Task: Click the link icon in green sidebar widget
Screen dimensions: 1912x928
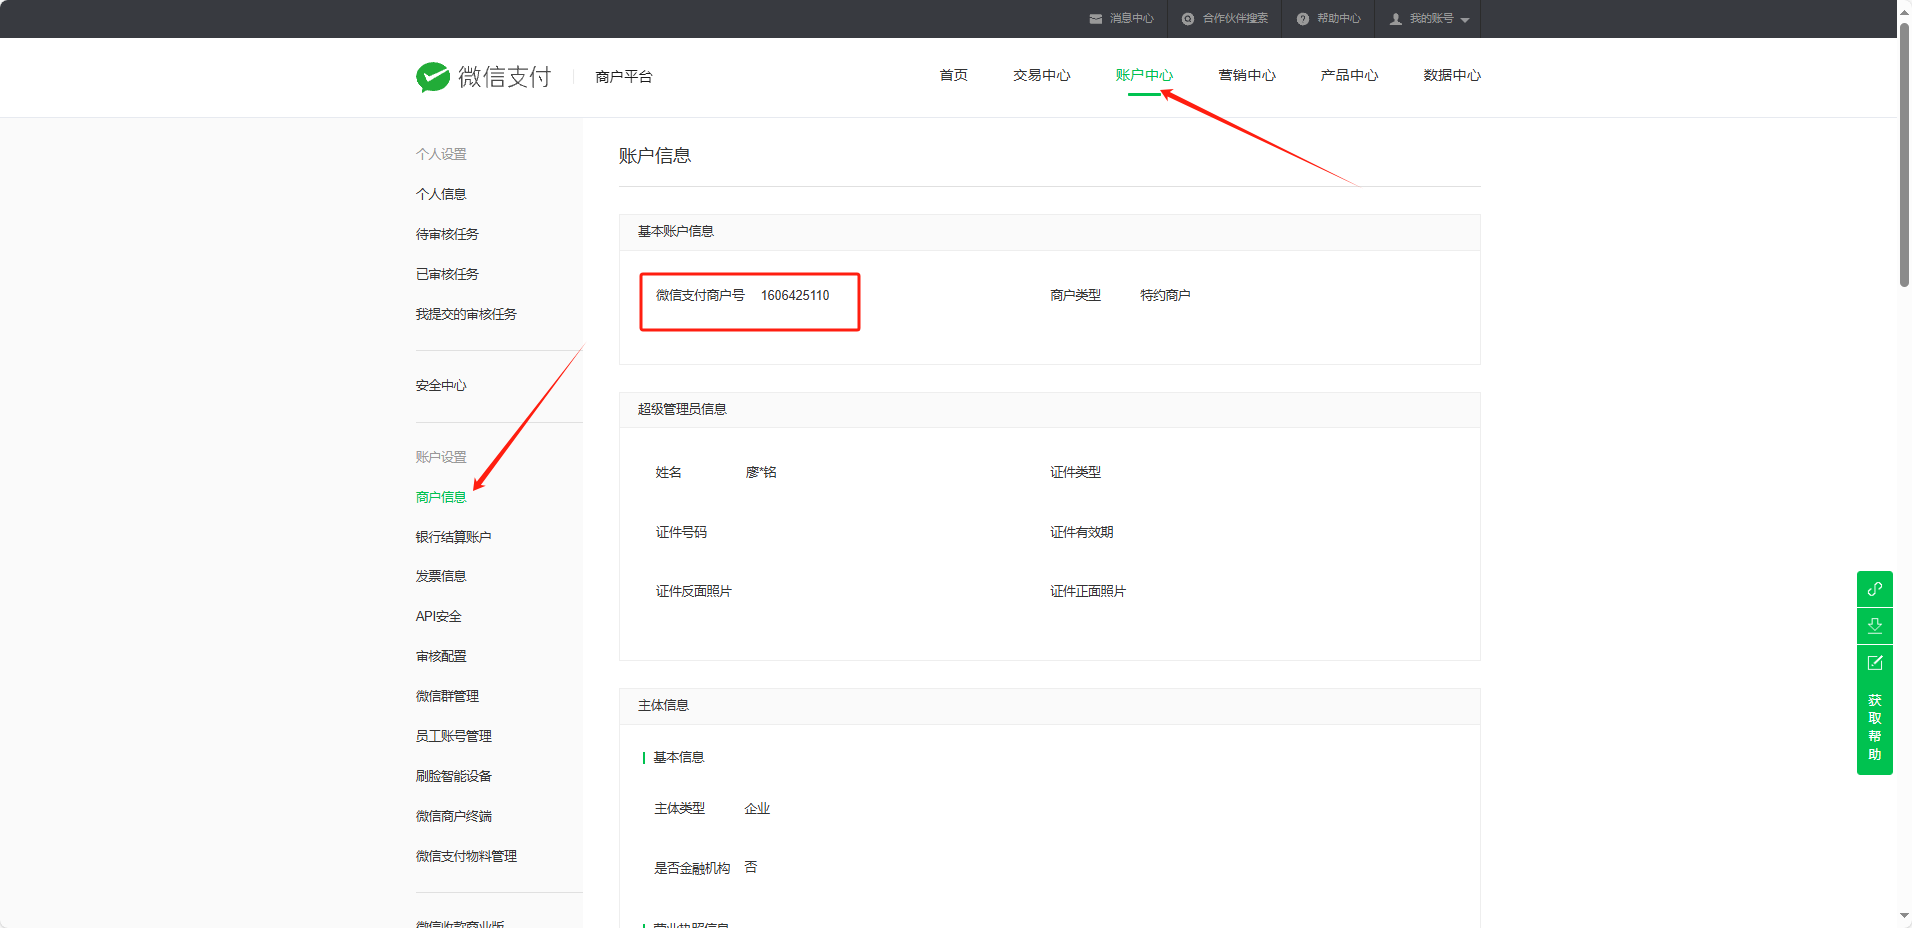Action: coord(1874,589)
